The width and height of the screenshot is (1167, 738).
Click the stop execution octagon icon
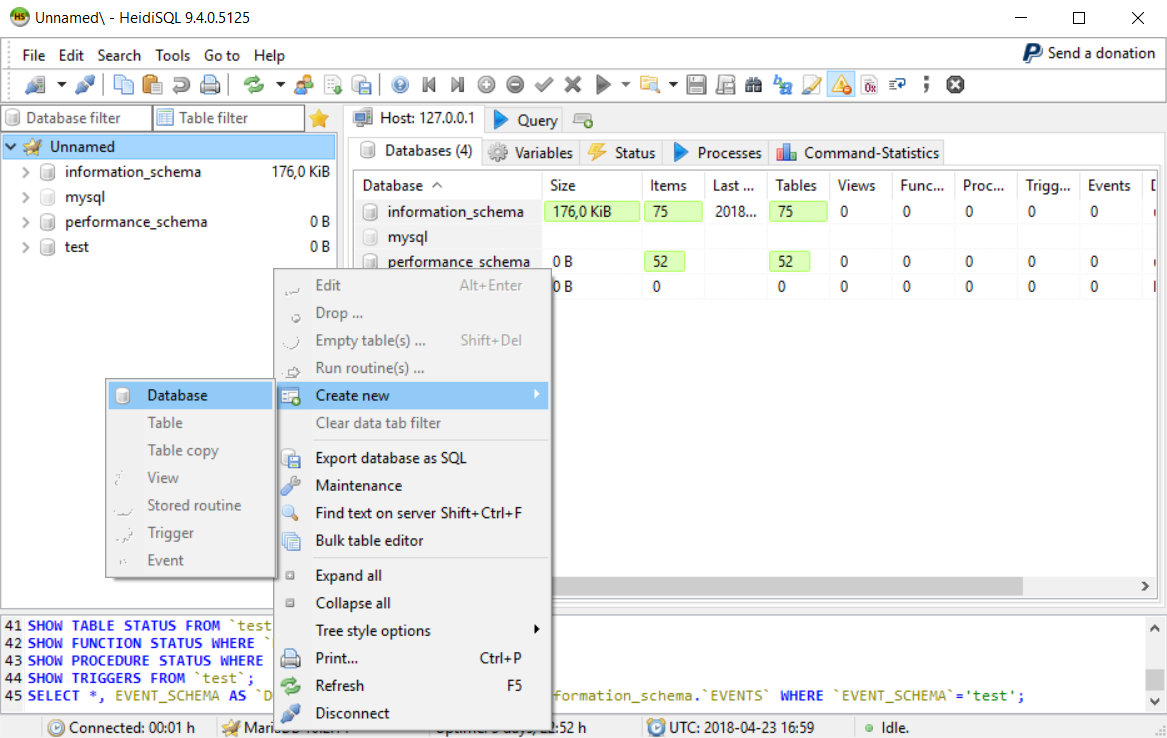pyautogui.click(x=955, y=85)
